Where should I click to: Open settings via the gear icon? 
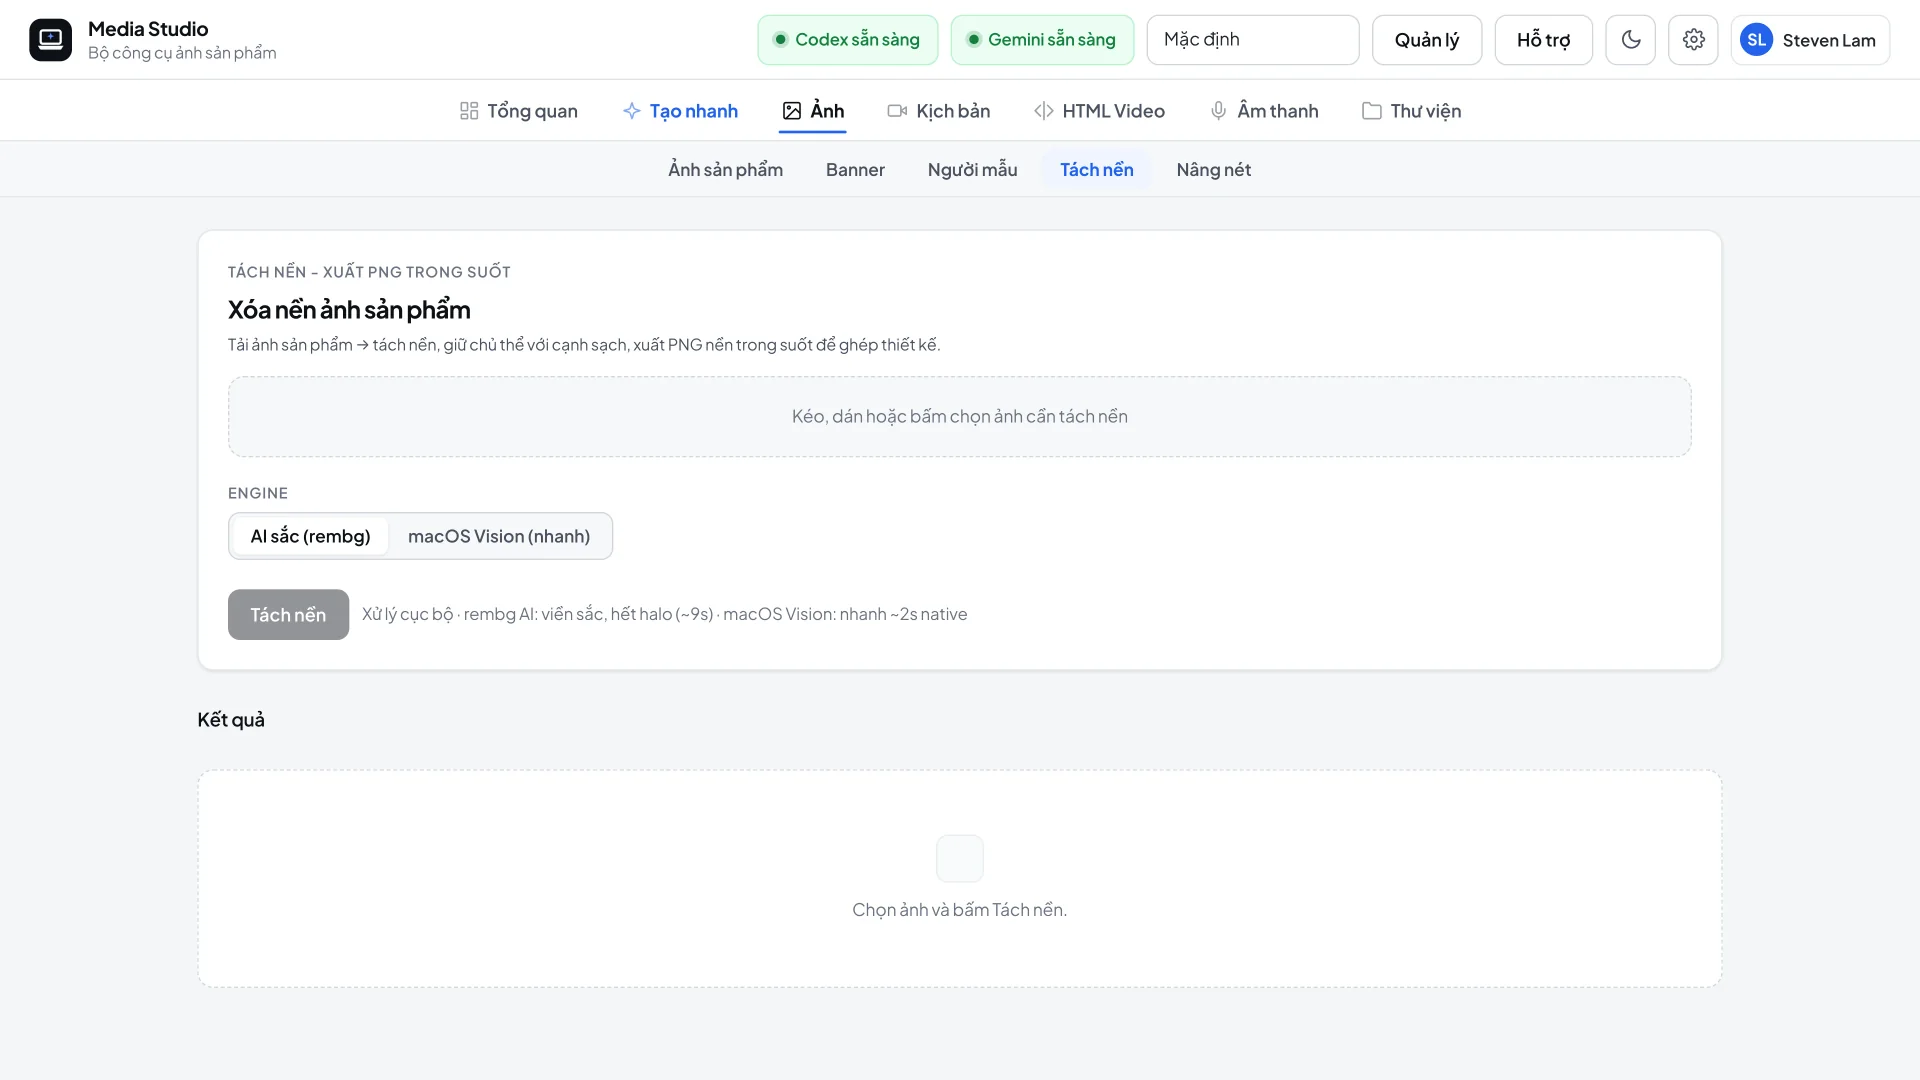tap(1694, 40)
